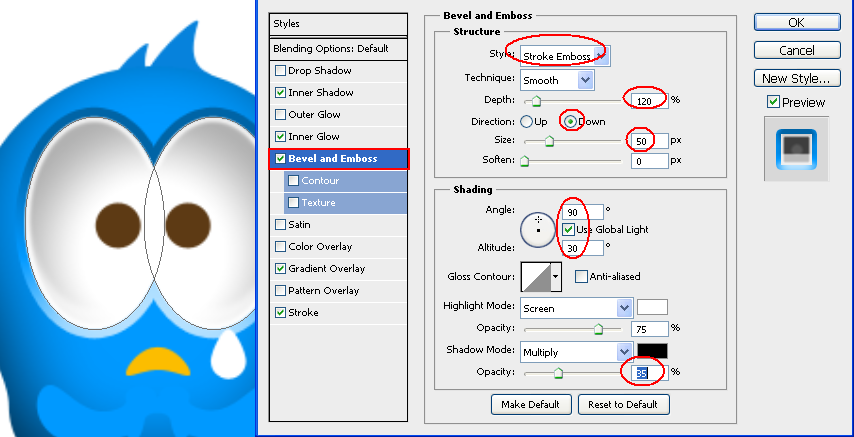This screenshot has width=854, height=437.
Task: Click the Gloss Contour curve thumbnail
Action: click(x=536, y=277)
